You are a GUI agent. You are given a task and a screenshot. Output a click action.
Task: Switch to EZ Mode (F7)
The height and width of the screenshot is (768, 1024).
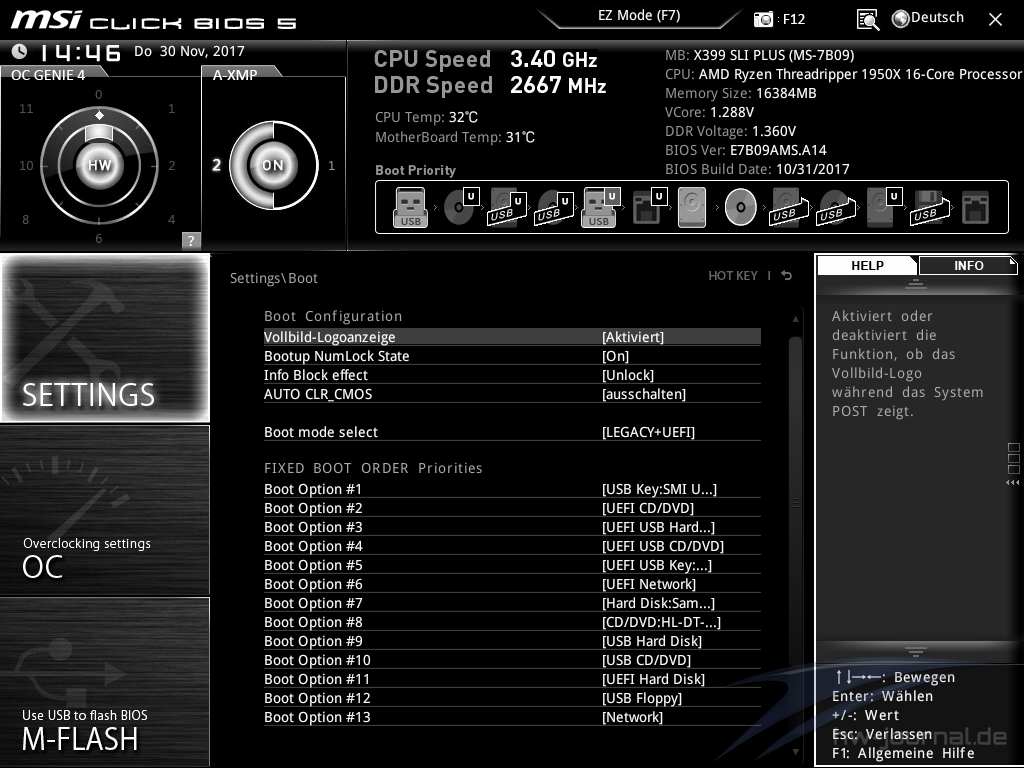[639, 16]
